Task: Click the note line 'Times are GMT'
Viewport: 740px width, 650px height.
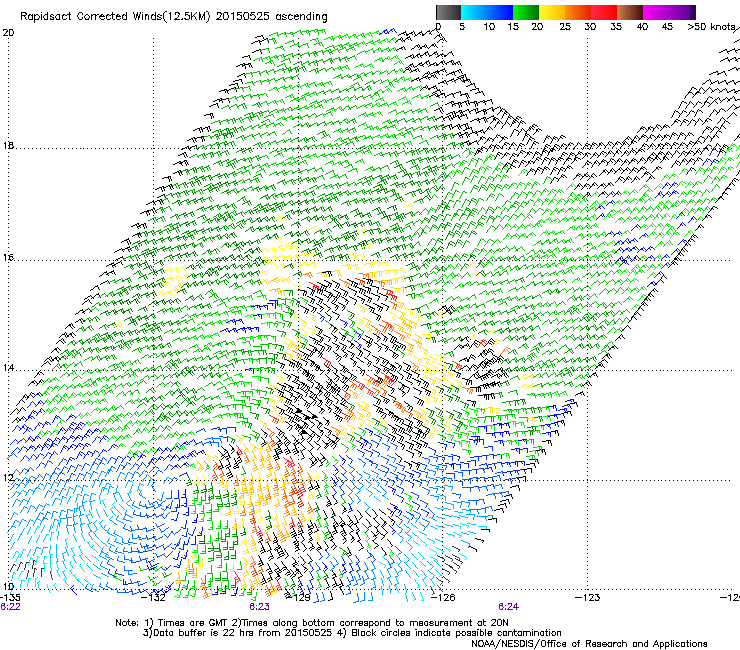Action: [194, 623]
